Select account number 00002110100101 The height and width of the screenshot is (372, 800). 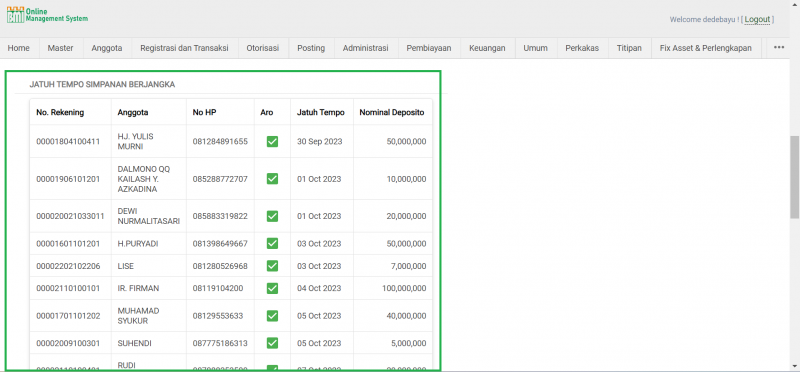click(x=68, y=288)
